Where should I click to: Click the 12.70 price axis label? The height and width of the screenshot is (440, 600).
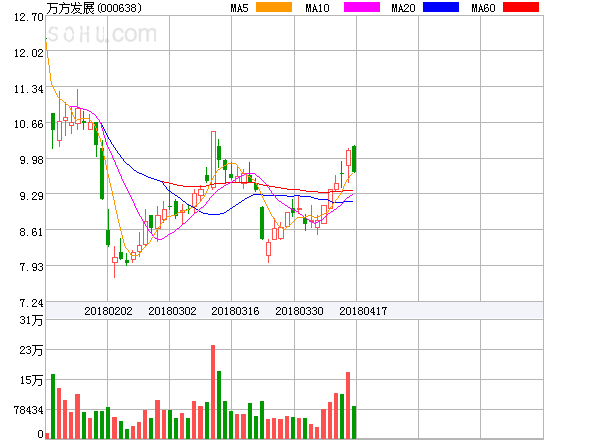point(29,17)
